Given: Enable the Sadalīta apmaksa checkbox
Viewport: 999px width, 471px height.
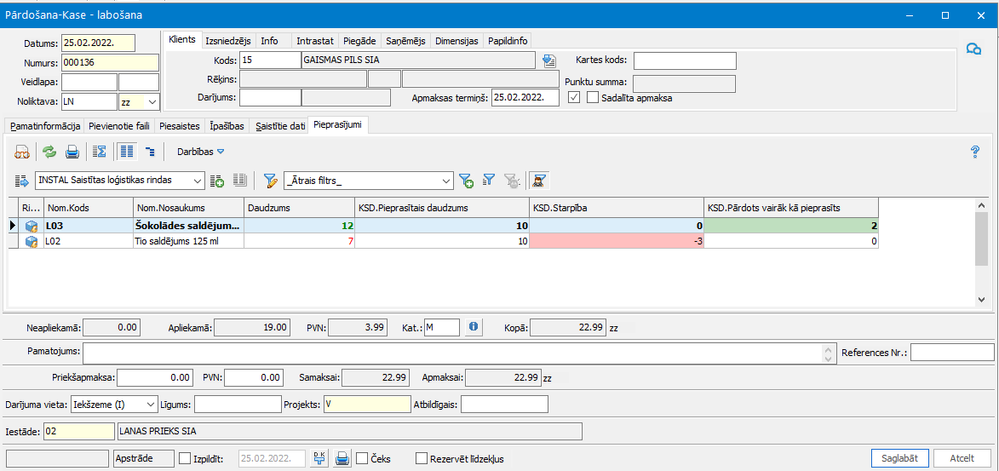Looking at the screenshot, I should (x=593, y=98).
